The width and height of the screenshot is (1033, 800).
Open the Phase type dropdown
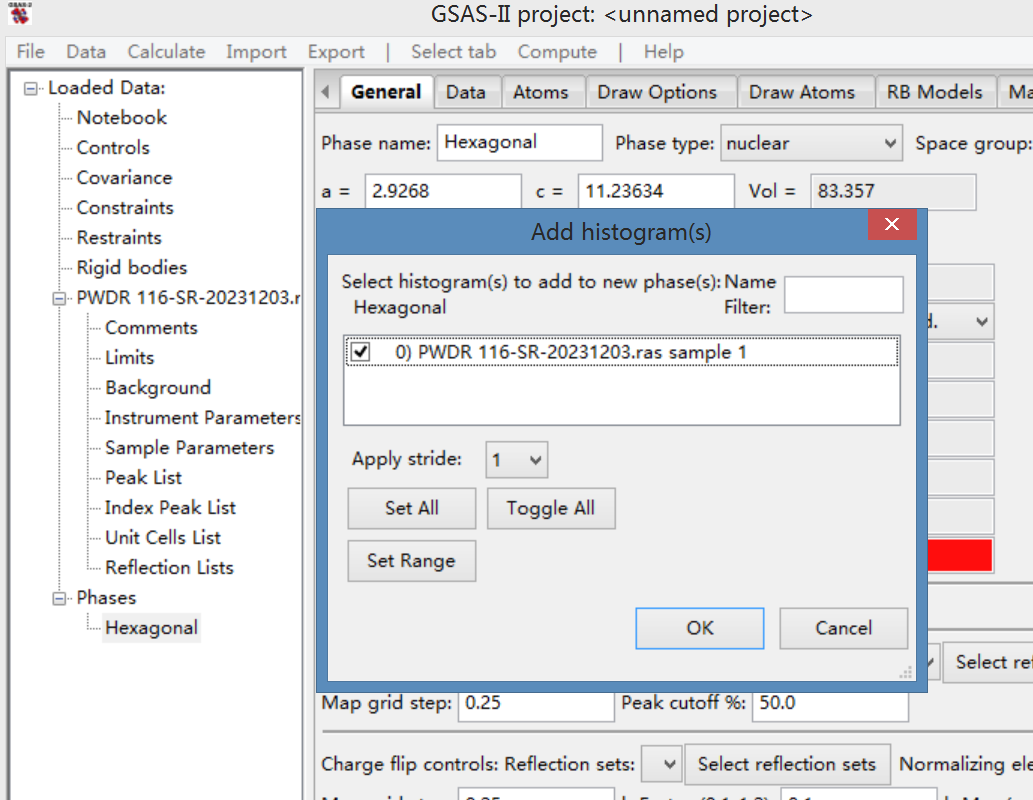tap(811, 143)
